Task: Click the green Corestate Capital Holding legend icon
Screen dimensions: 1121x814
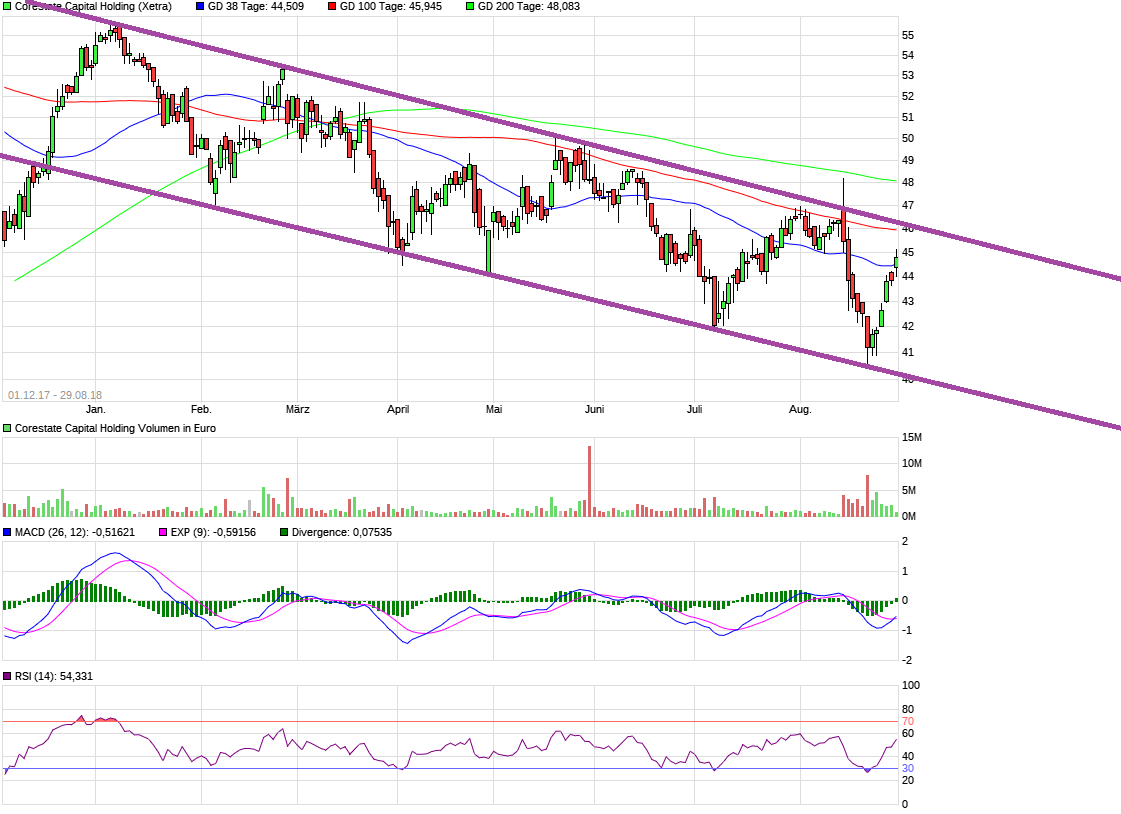Action: pyautogui.click(x=6, y=7)
